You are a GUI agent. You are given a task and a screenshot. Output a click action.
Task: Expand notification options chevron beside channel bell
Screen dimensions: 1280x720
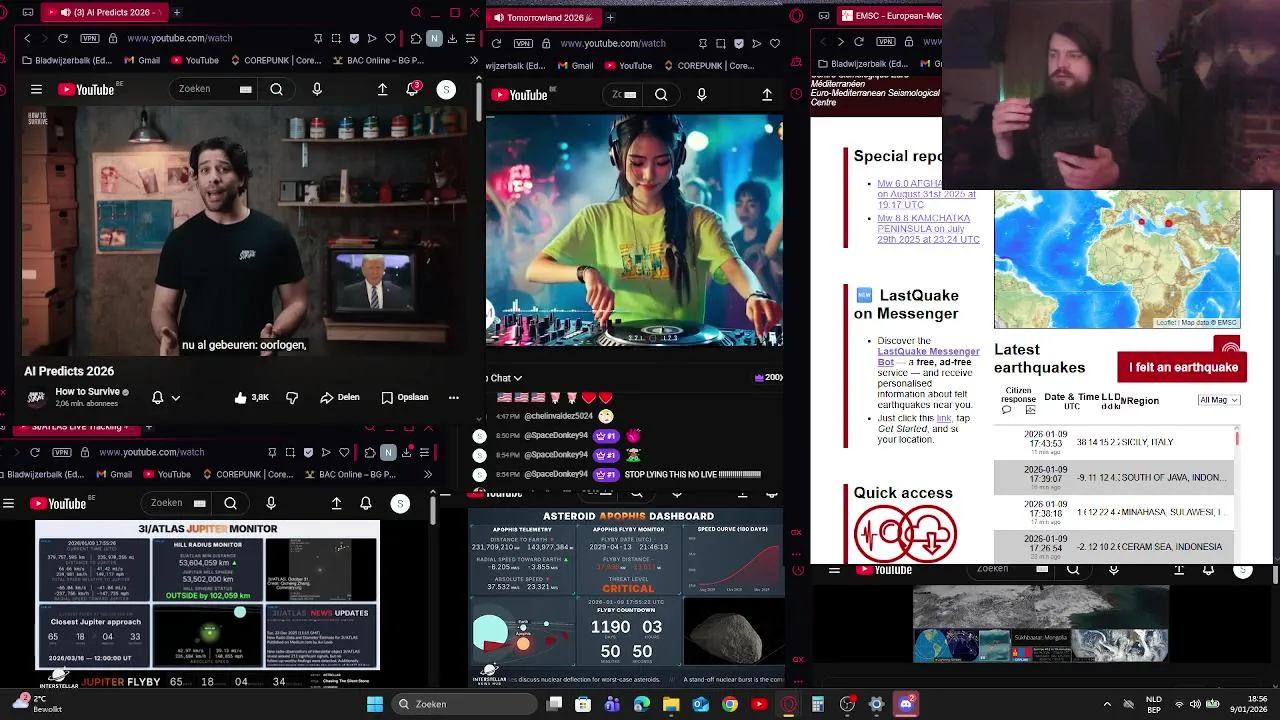click(176, 397)
